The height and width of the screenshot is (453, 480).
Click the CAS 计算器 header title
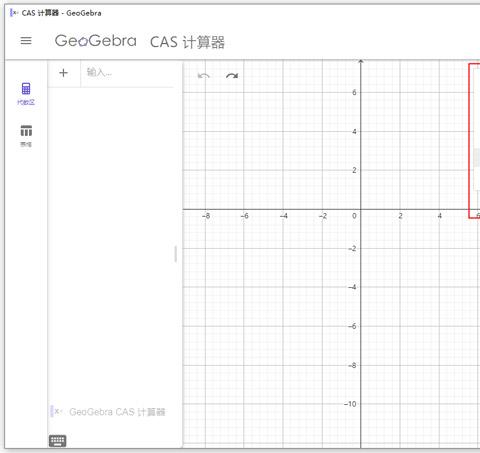coord(187,42)
